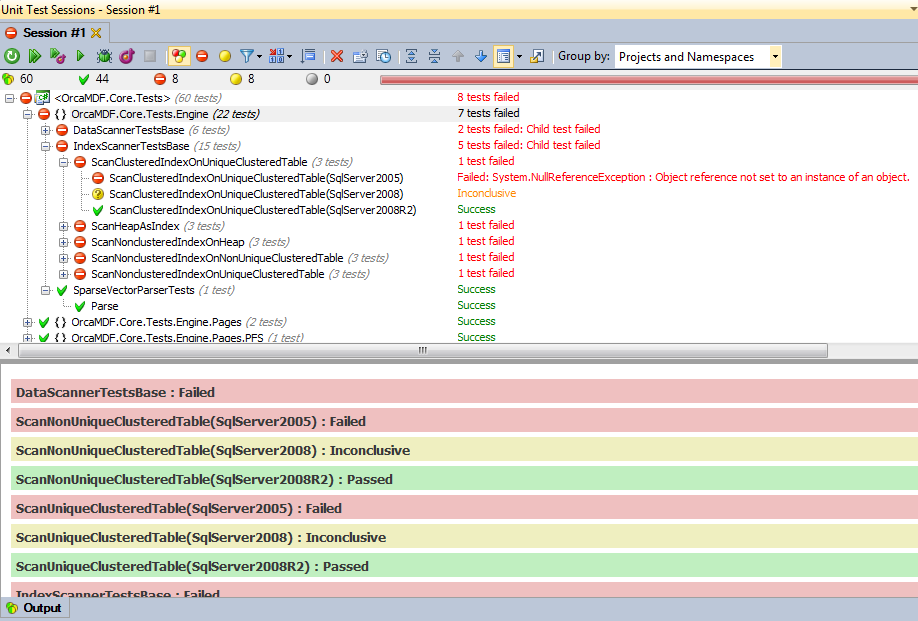Click the scrollbar's left arrow

point(8,351)
